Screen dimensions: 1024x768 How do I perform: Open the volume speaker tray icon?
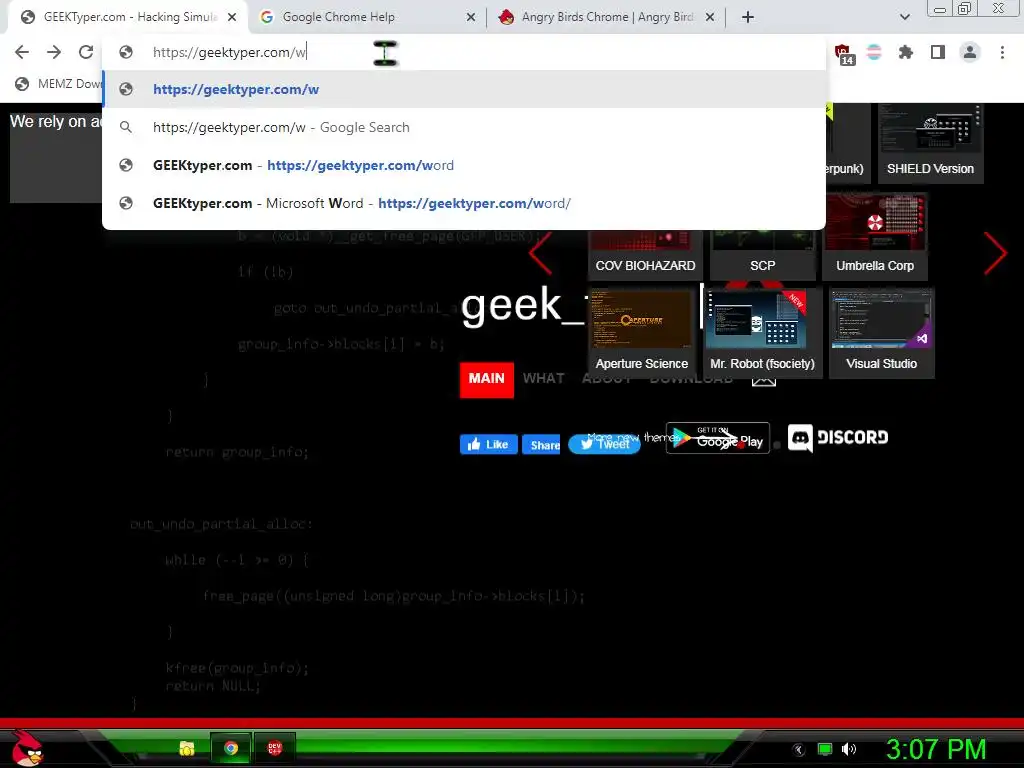(x=849, y=749)
